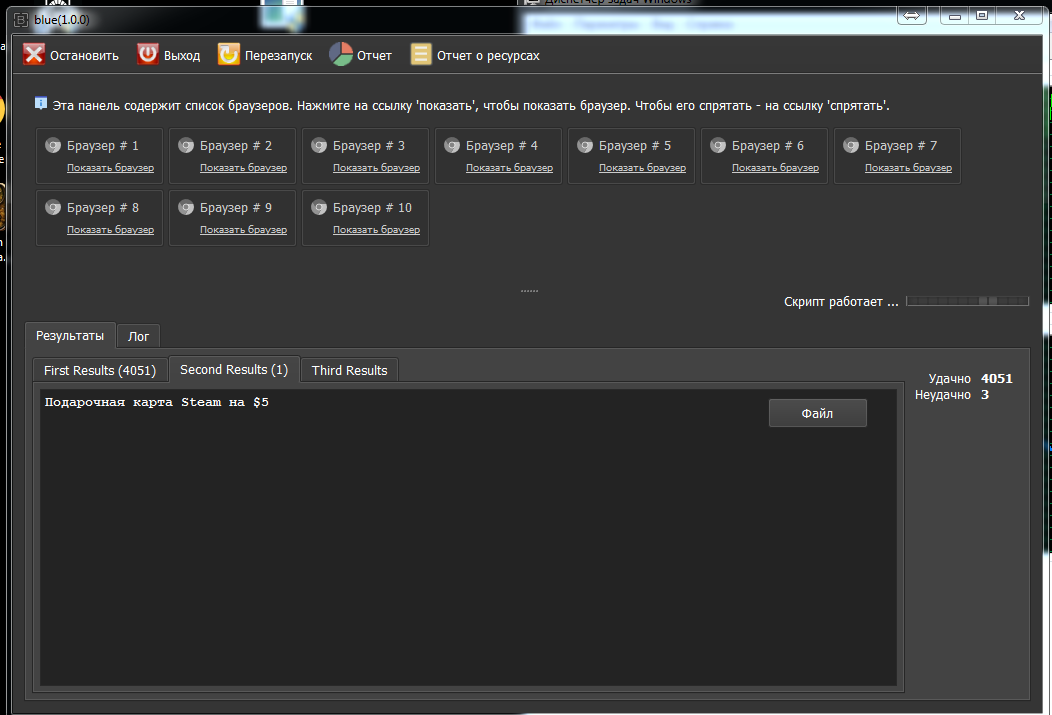Click the Браузер # 5 browser icon
The height and width of the screenshot is (715, 1052).
[585, 146]
